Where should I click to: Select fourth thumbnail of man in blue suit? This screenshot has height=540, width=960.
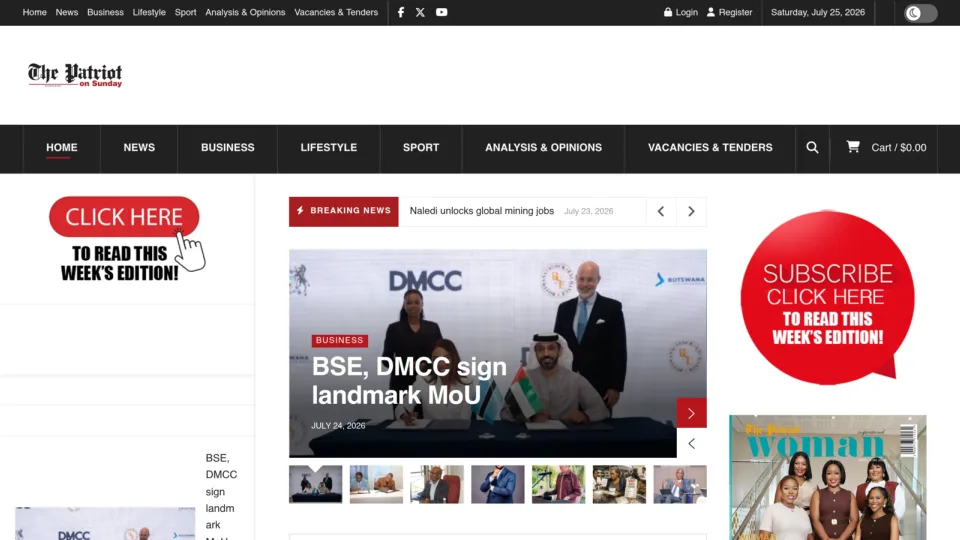[x=498, y=484]
